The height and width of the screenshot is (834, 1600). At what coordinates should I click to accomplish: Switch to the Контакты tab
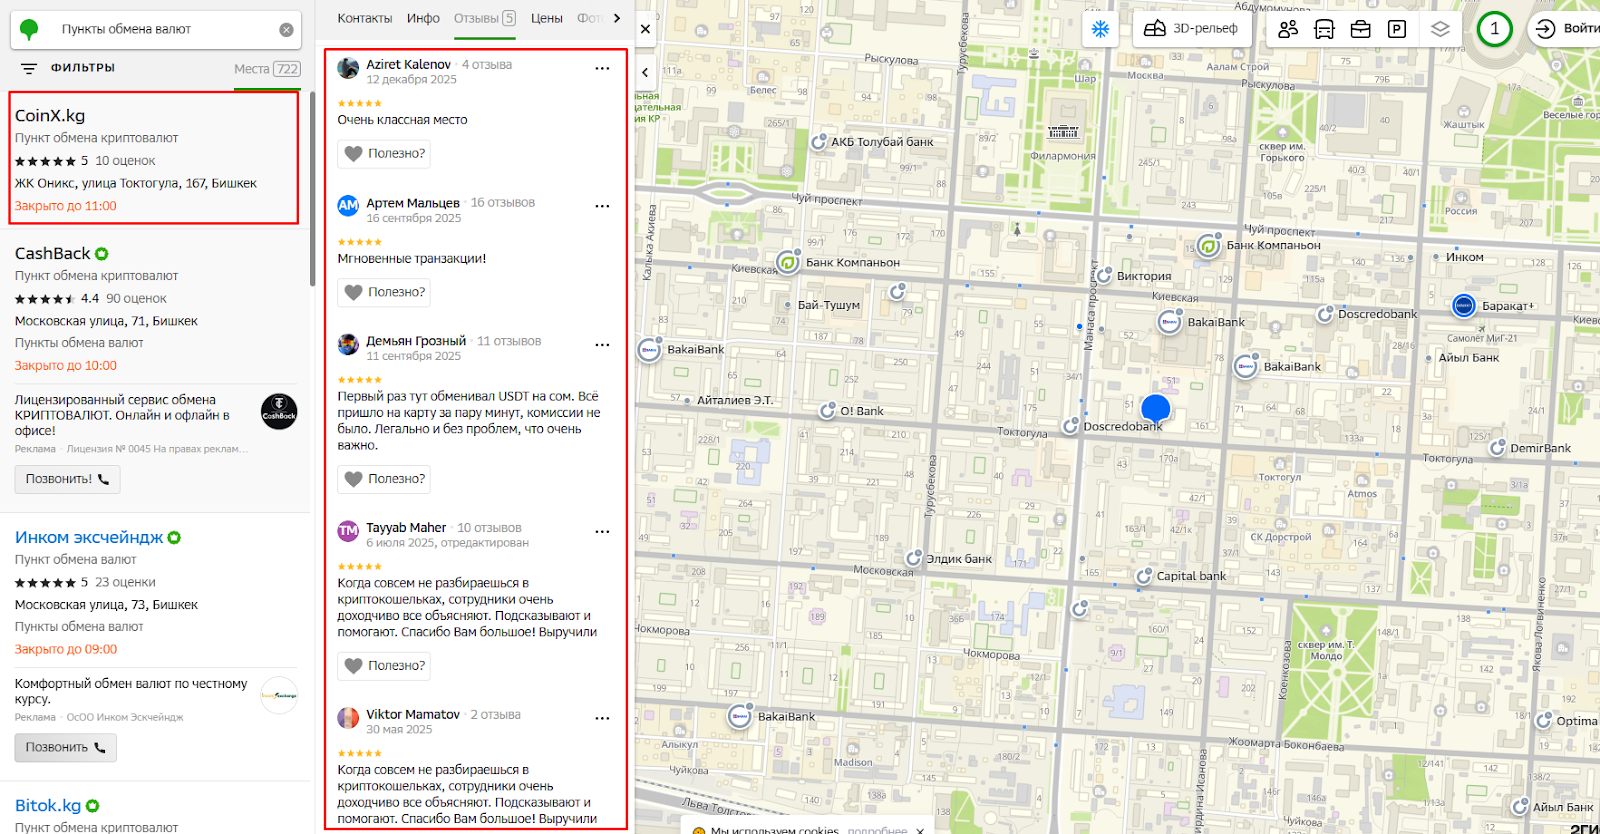[x=364, y=18]
